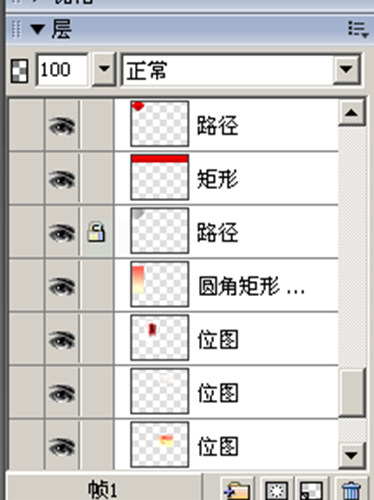
Task: Click the red-marked 位图 layer thumbnail
Action: [160, 338]
